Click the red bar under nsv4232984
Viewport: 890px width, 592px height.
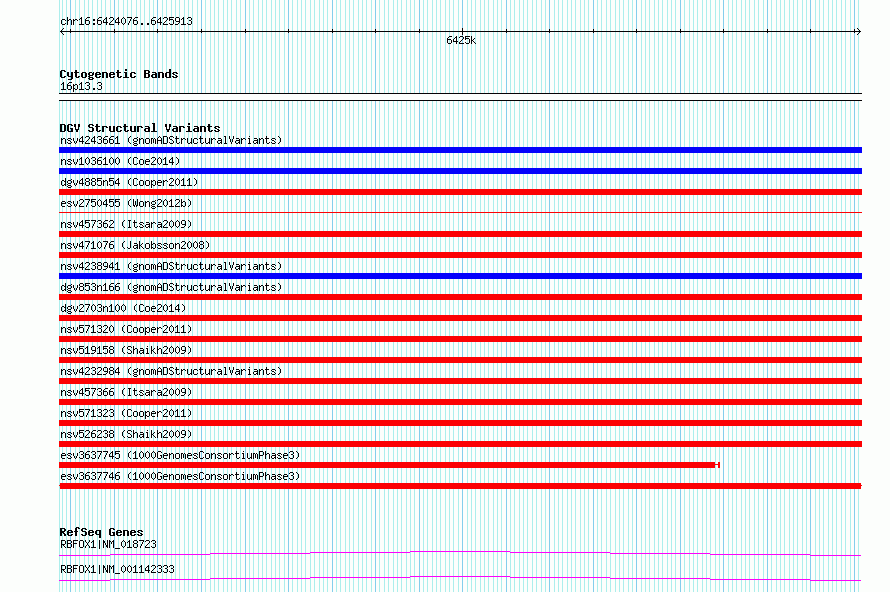460,381
